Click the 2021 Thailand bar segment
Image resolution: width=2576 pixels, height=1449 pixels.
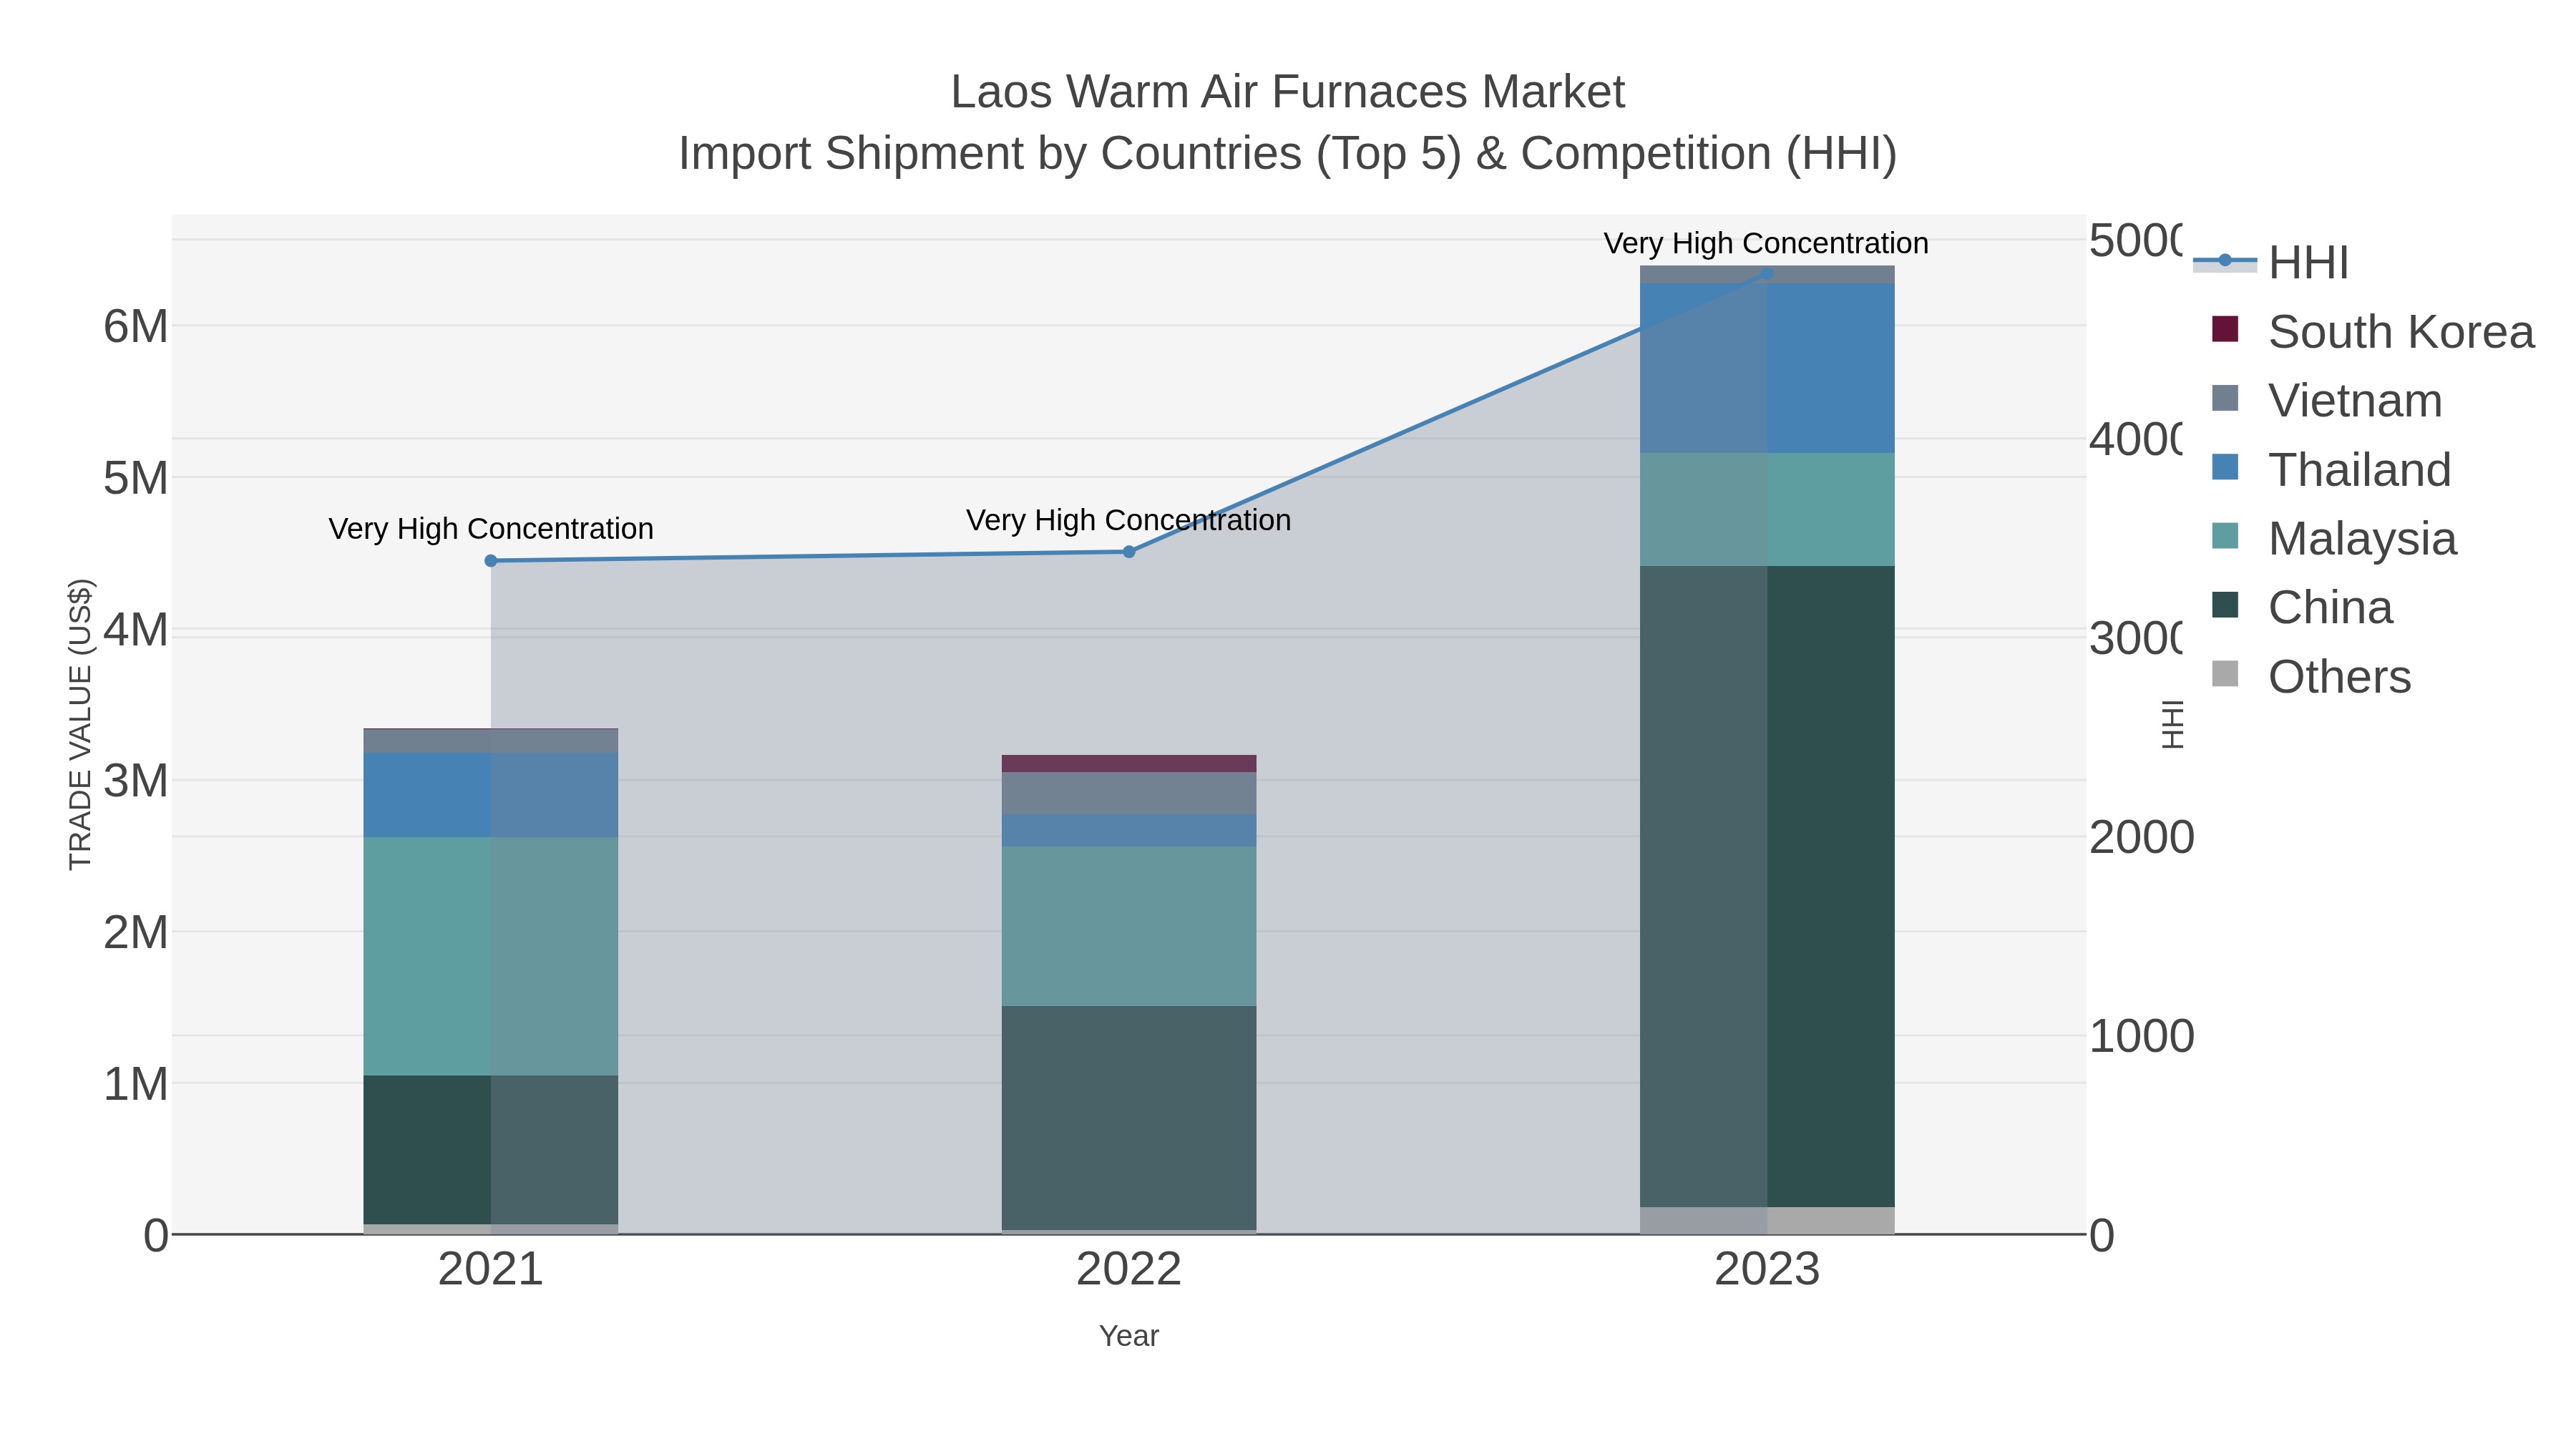[x=491, y=796]
